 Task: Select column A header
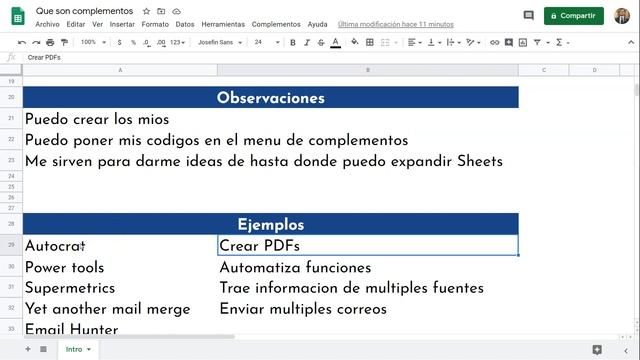(120, 70)
